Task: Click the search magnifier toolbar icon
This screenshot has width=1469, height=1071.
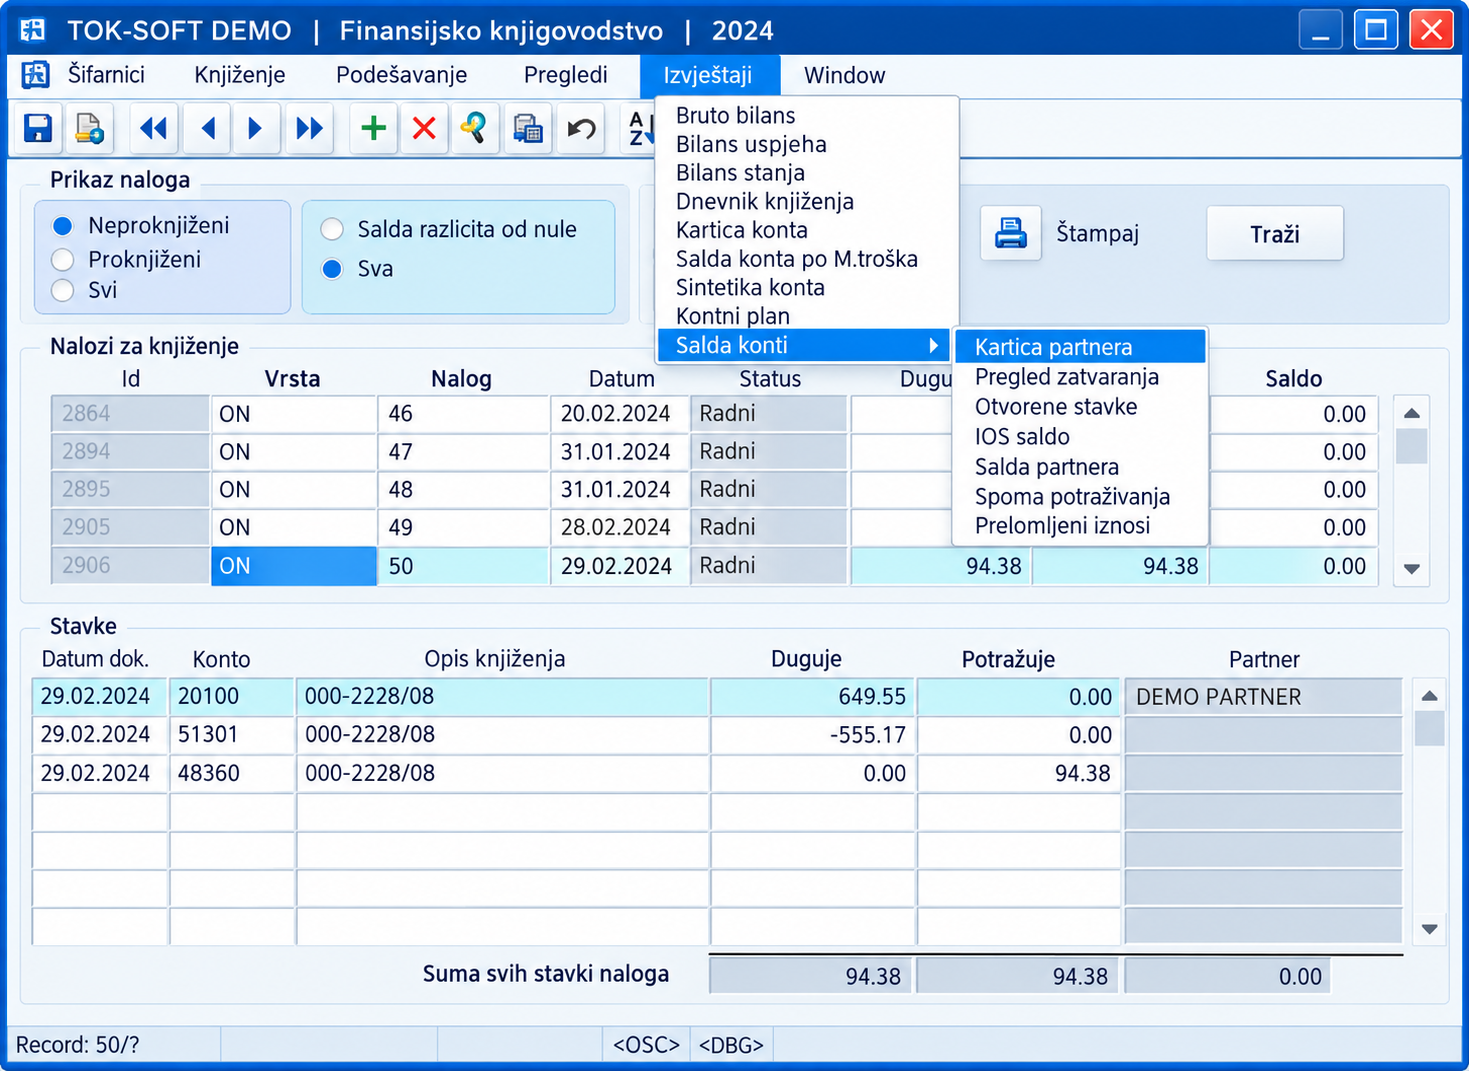Action: (x=474, y=128)
